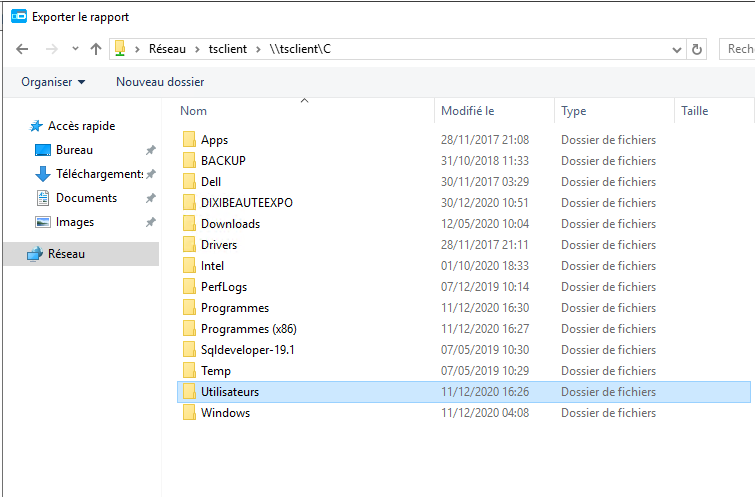Click the Accès rapide star icon
The height and width of the screenshot is (497, 755).
point(36,126)
